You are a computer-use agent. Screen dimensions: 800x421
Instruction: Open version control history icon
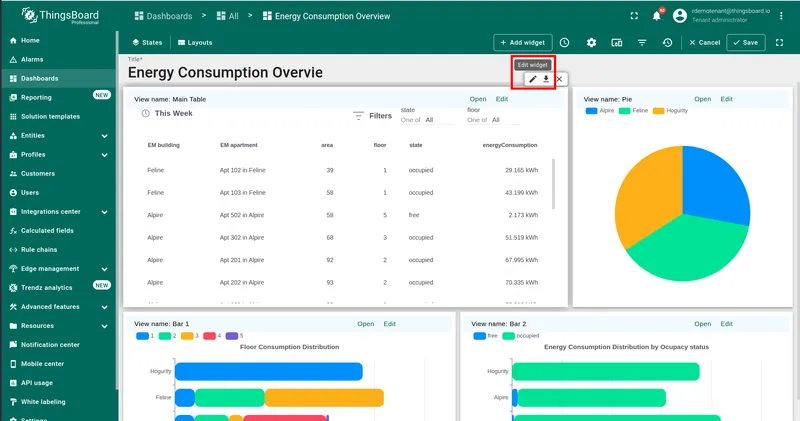(667, 43)
